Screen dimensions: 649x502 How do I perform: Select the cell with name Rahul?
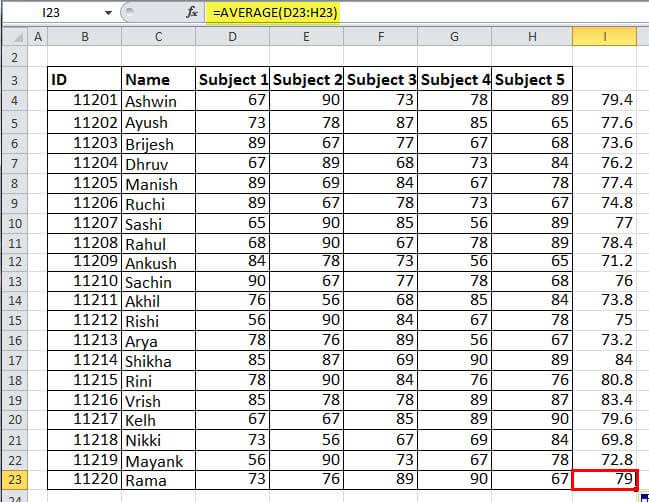[x=159, y=243]
